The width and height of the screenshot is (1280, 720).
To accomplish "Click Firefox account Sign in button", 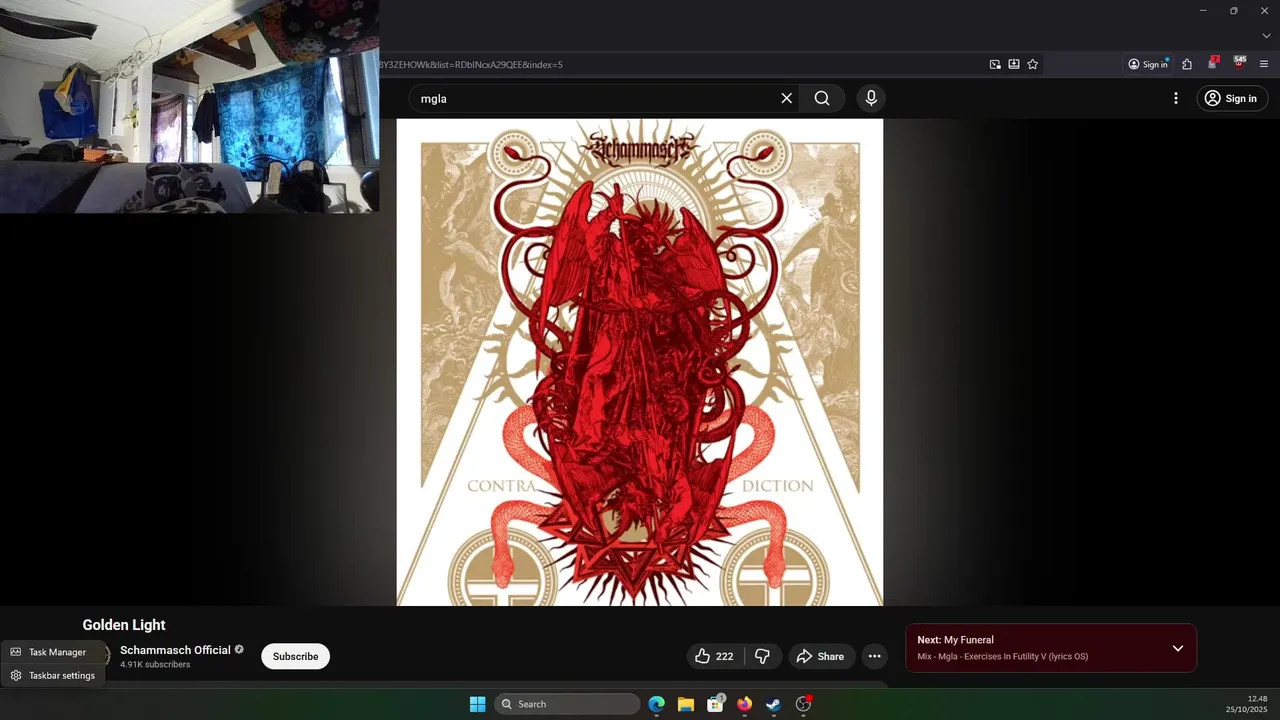I will pyautogui.click(x=1148, y=64).
